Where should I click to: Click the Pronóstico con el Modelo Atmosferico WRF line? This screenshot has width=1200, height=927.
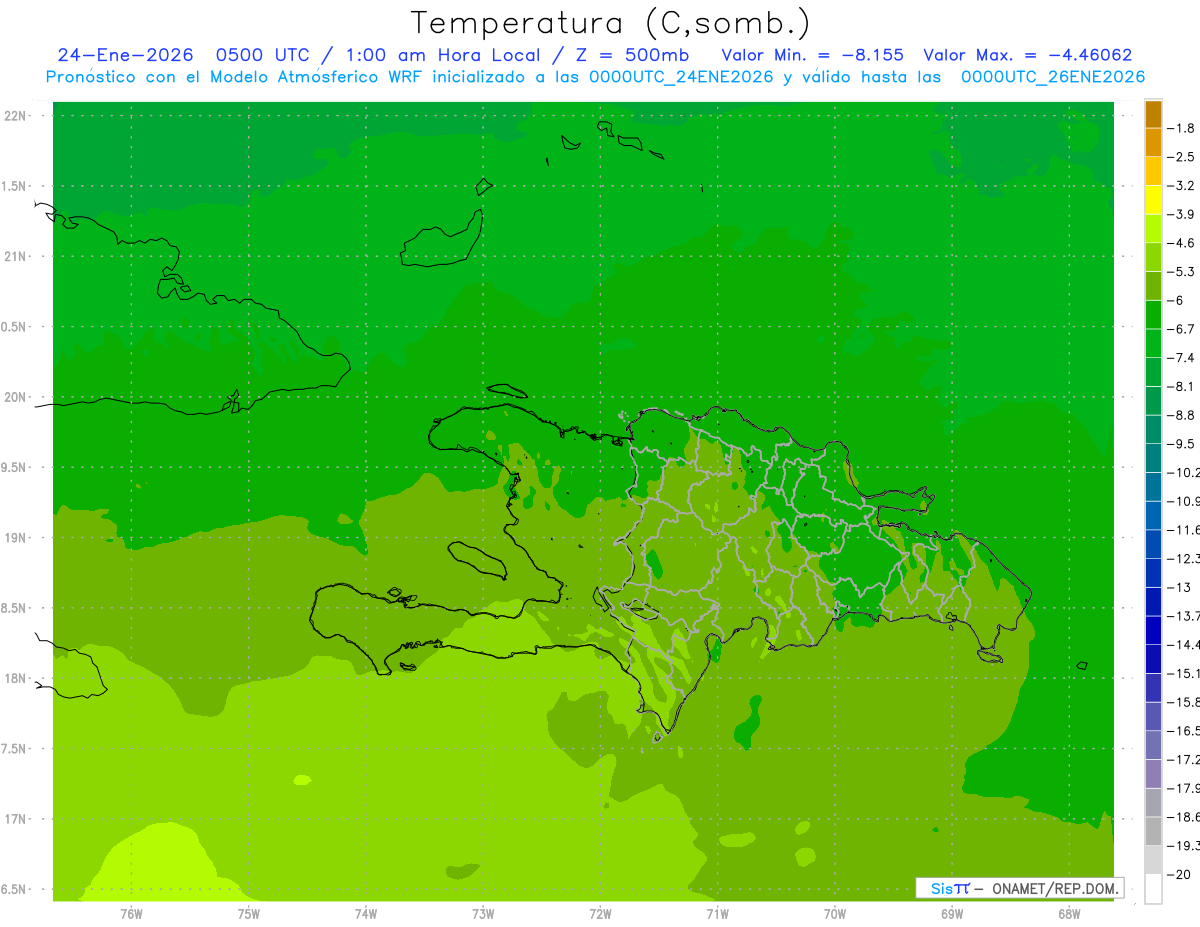pyautogui.click(x=595, y=77)
